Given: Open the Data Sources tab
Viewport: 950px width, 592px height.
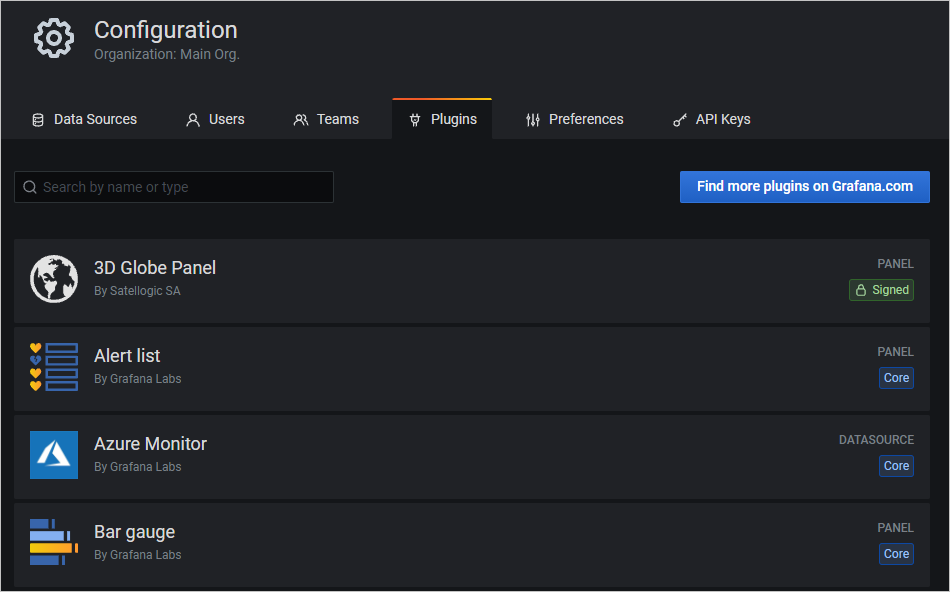Looking at the screenshot, I should tap(85, 119).
